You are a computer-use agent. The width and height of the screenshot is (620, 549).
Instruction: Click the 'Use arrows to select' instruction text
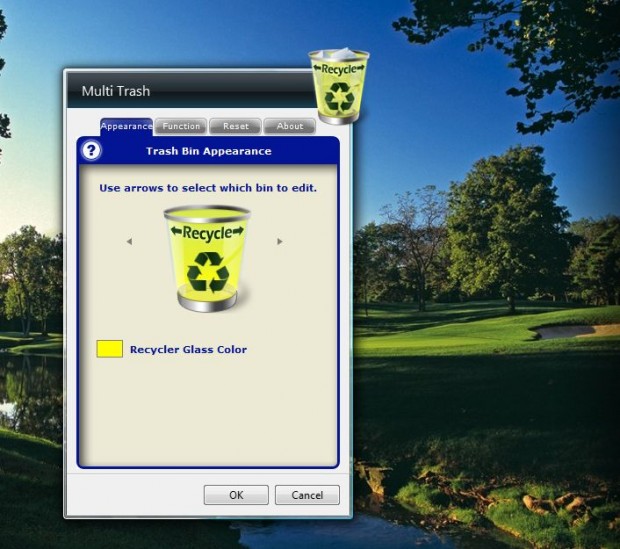pos(208,188)
